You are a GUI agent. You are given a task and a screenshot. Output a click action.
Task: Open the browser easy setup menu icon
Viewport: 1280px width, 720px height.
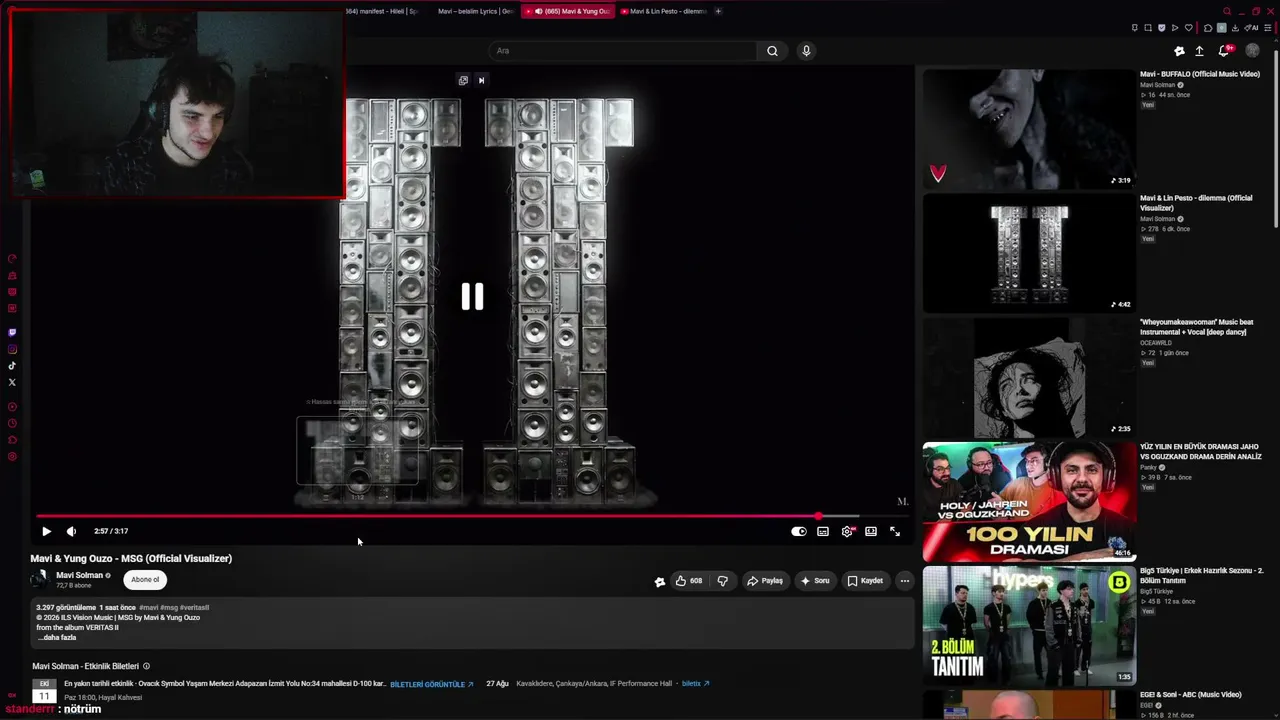[x=1269, y=28]
